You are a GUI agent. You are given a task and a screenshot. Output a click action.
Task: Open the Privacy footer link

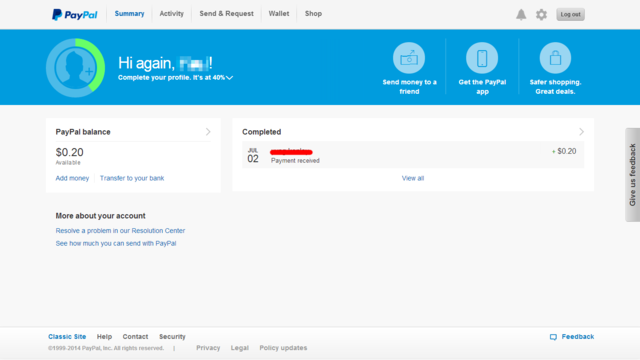[x=208, y=348]
